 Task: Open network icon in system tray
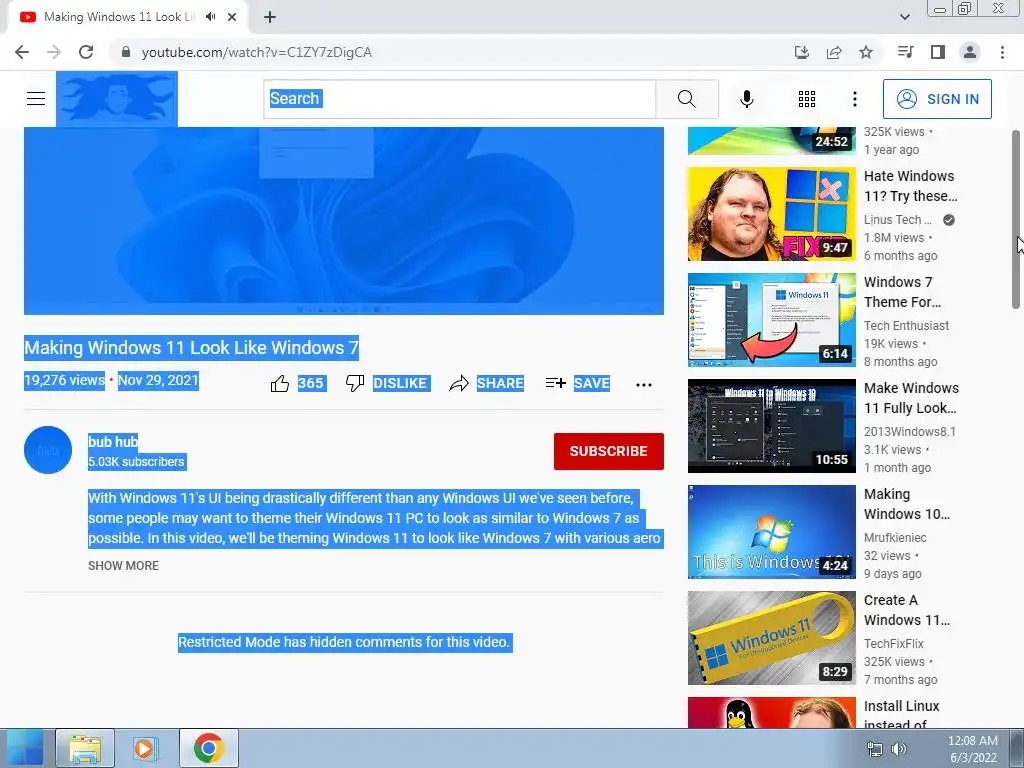(874, 749)
